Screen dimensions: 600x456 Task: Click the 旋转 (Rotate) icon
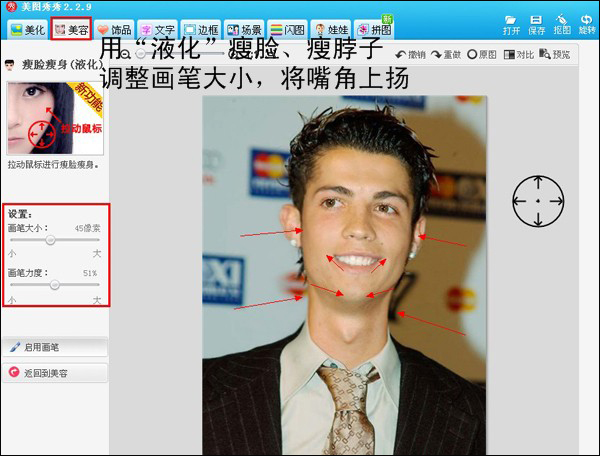coord(586,24)
